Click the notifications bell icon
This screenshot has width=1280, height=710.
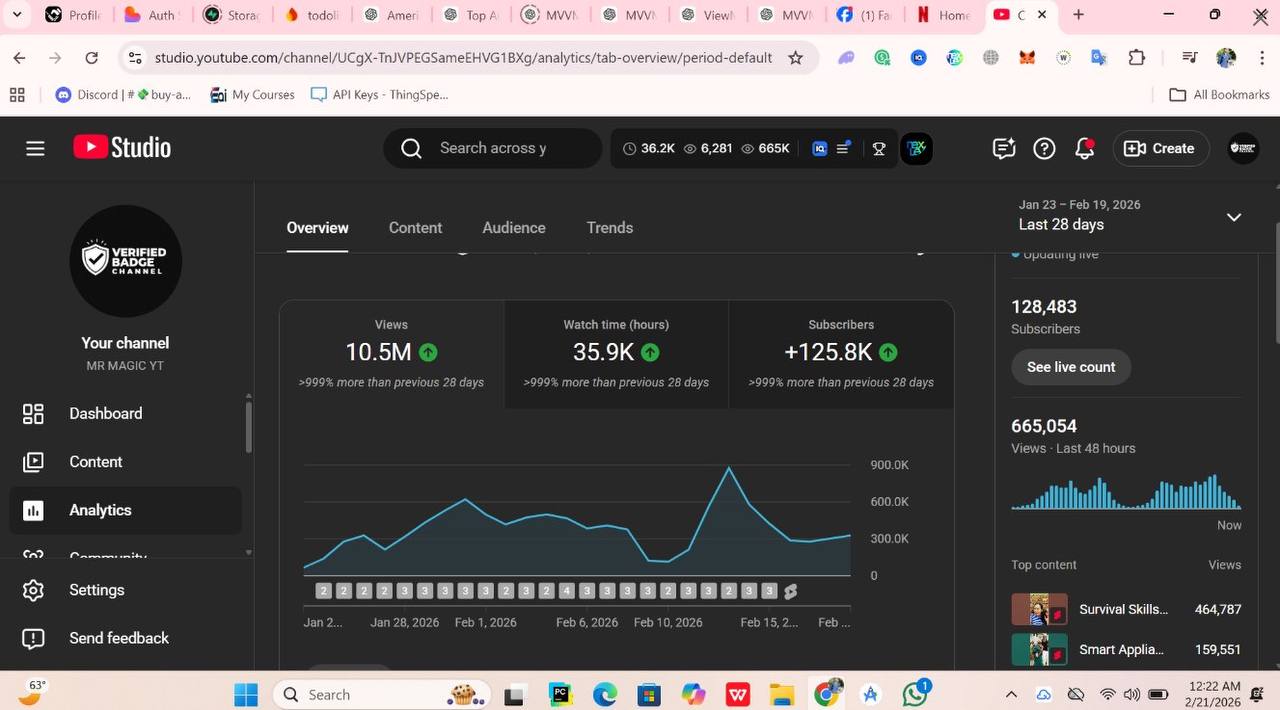1084,148
